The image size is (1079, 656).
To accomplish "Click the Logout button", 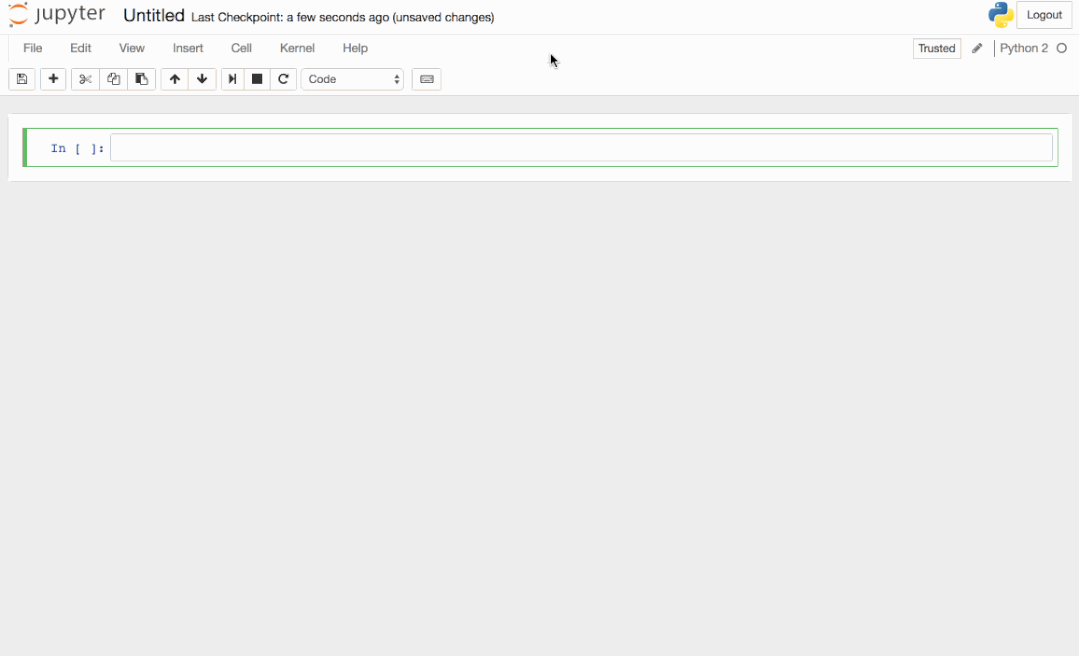I will click(1044, 14).
